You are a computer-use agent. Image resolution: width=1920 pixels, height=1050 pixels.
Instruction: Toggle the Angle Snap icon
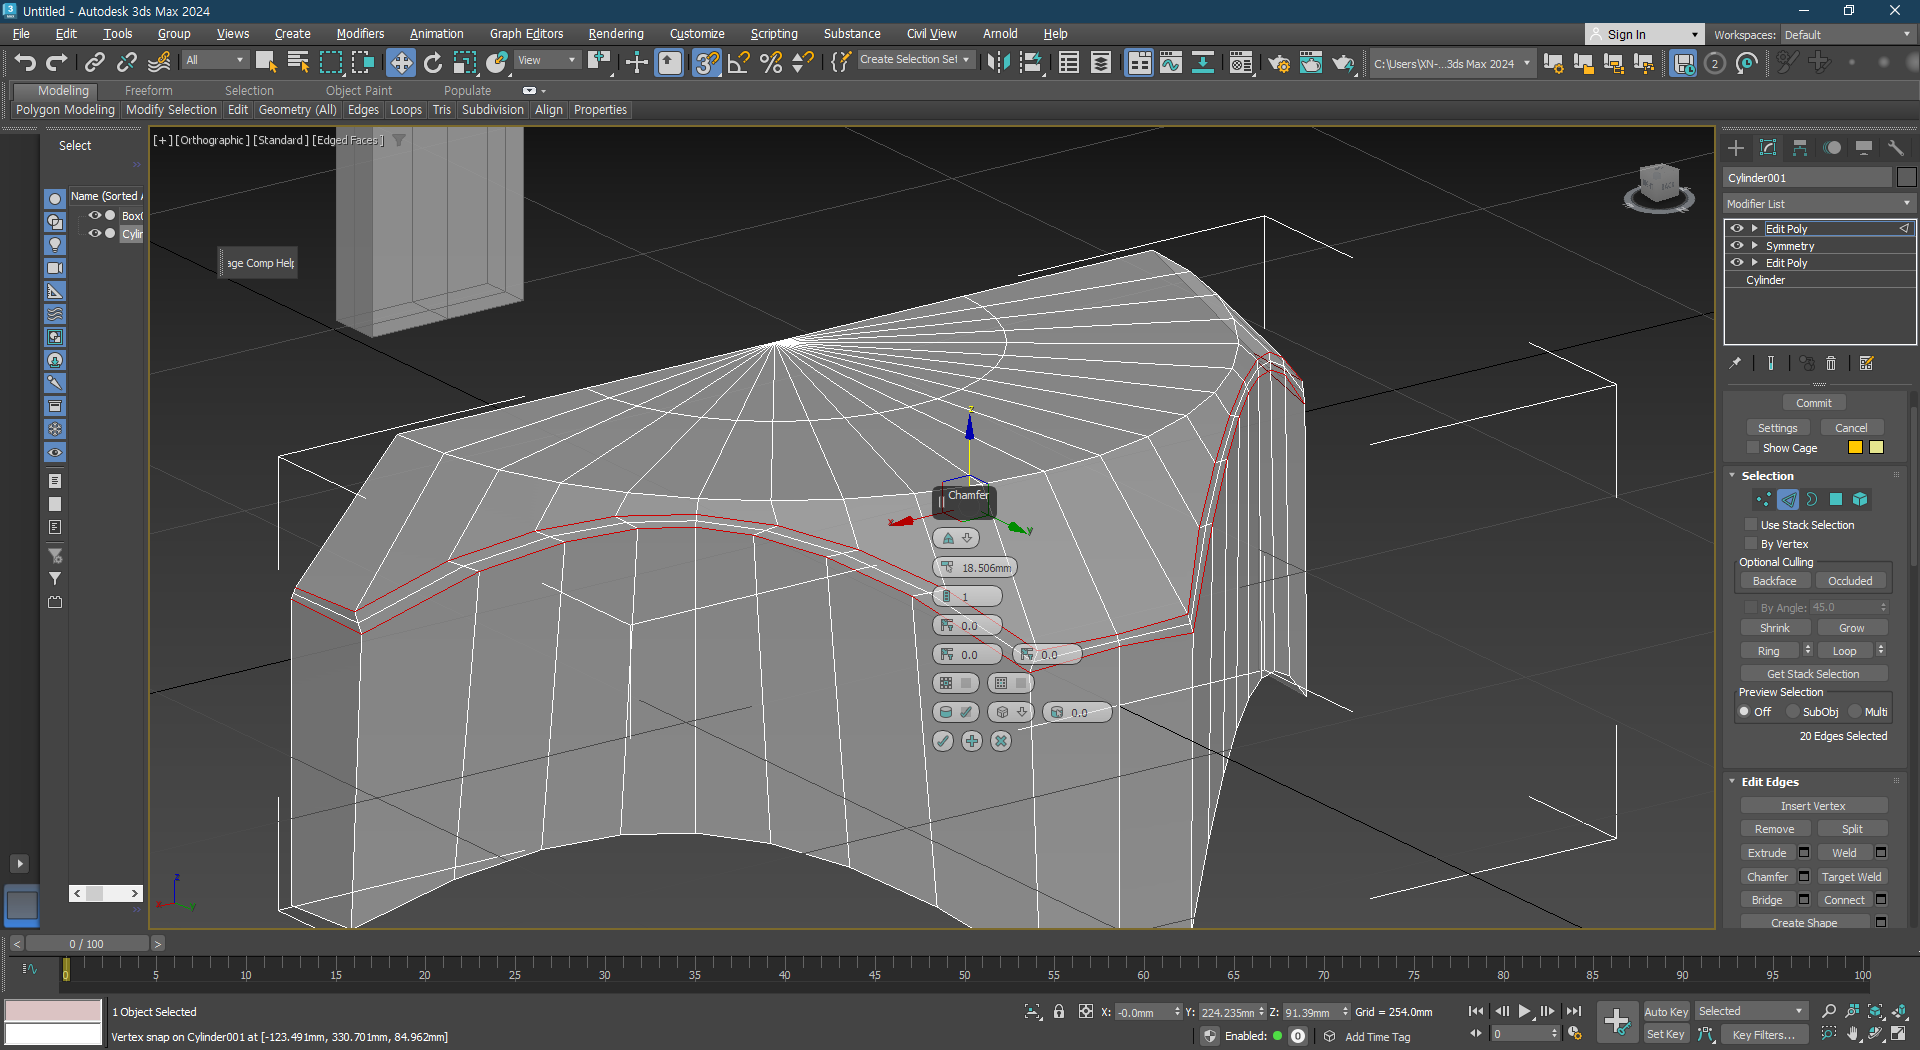[739, 63]
